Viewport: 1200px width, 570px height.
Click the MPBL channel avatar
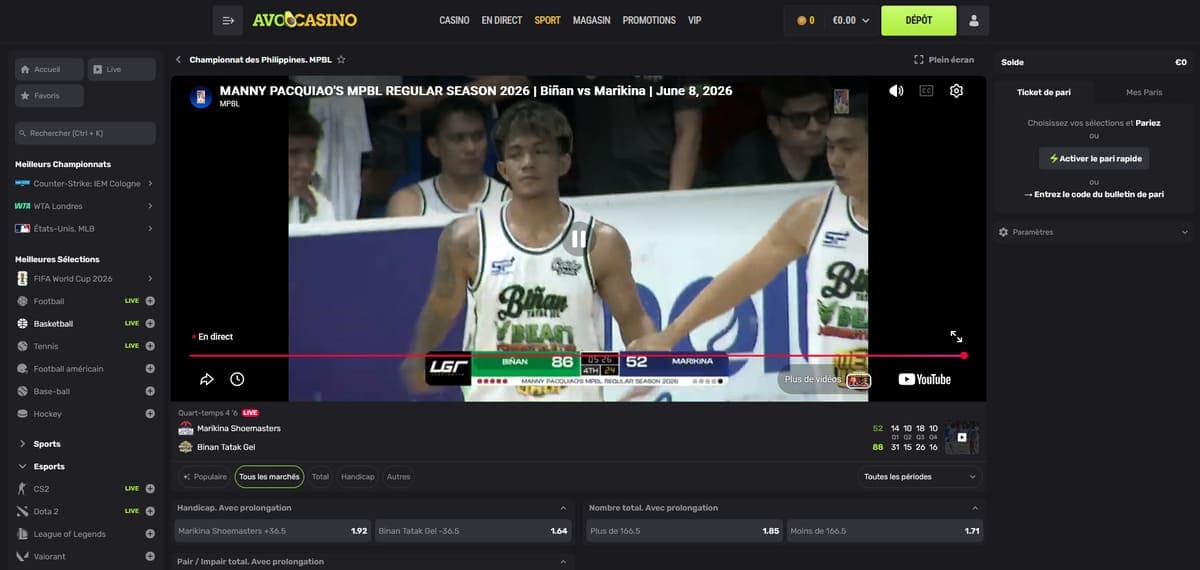[x=201, y=97]
